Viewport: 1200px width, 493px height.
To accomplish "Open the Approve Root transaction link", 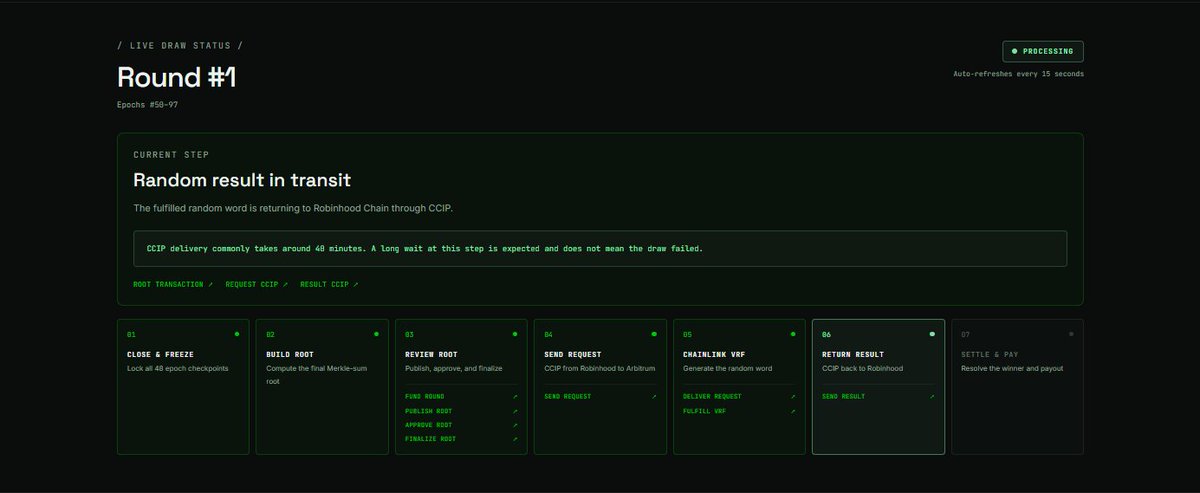I will click(x=461, y=425).
